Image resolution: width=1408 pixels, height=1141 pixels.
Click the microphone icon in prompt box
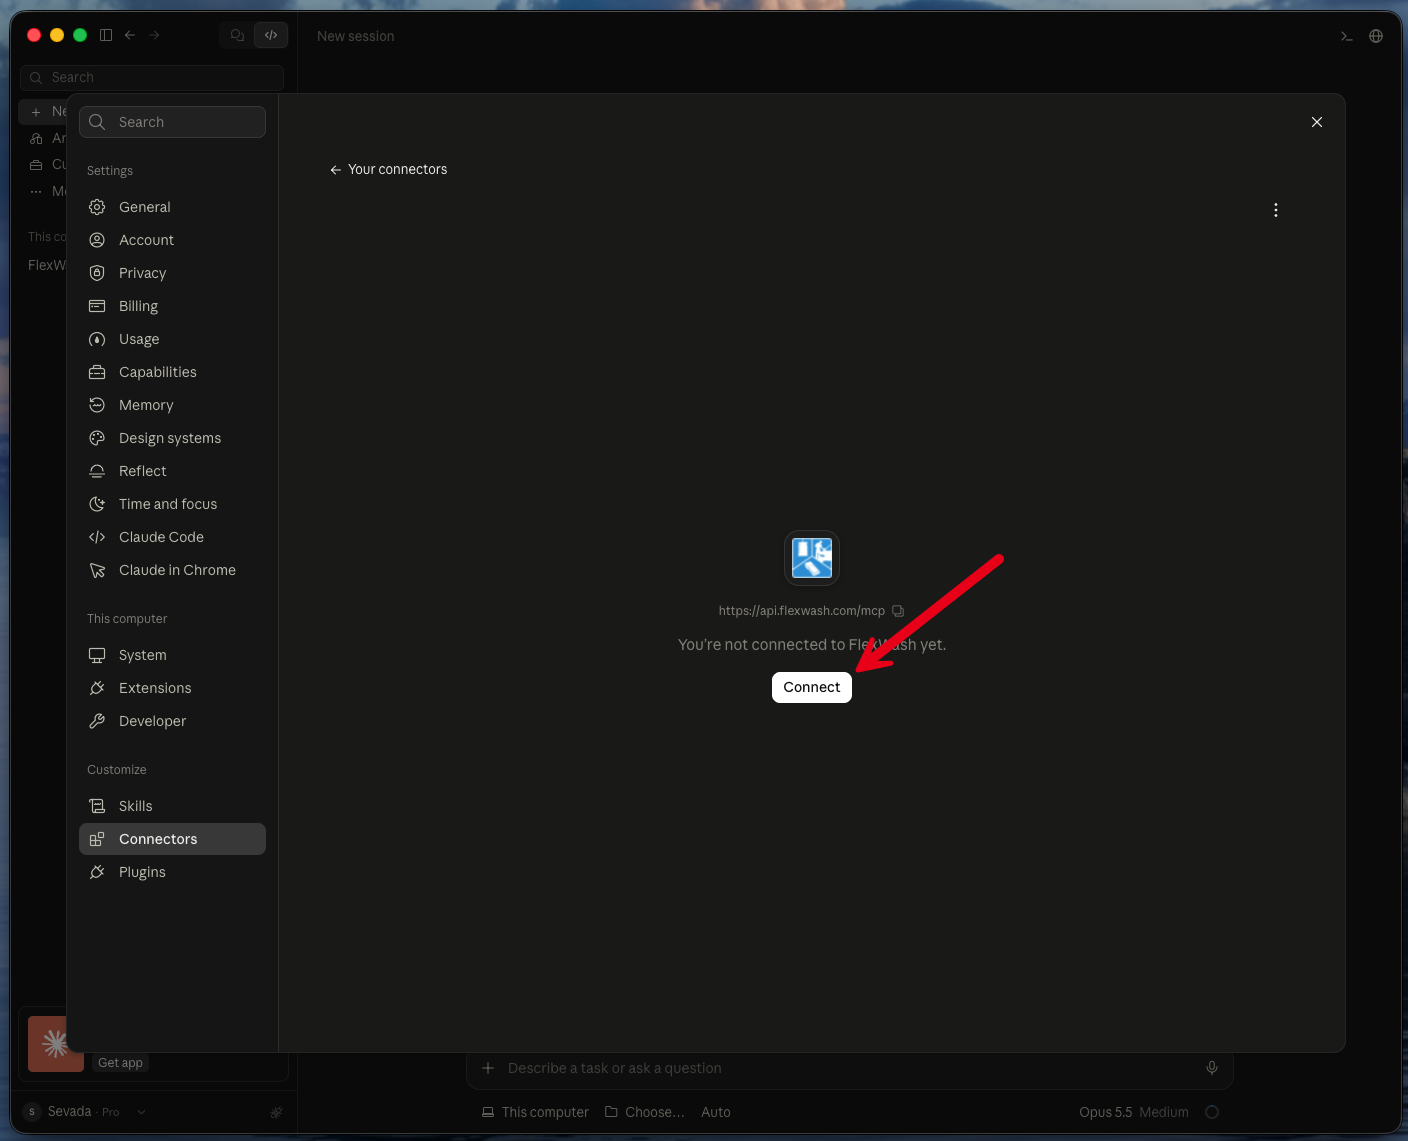[1212, 1068]
